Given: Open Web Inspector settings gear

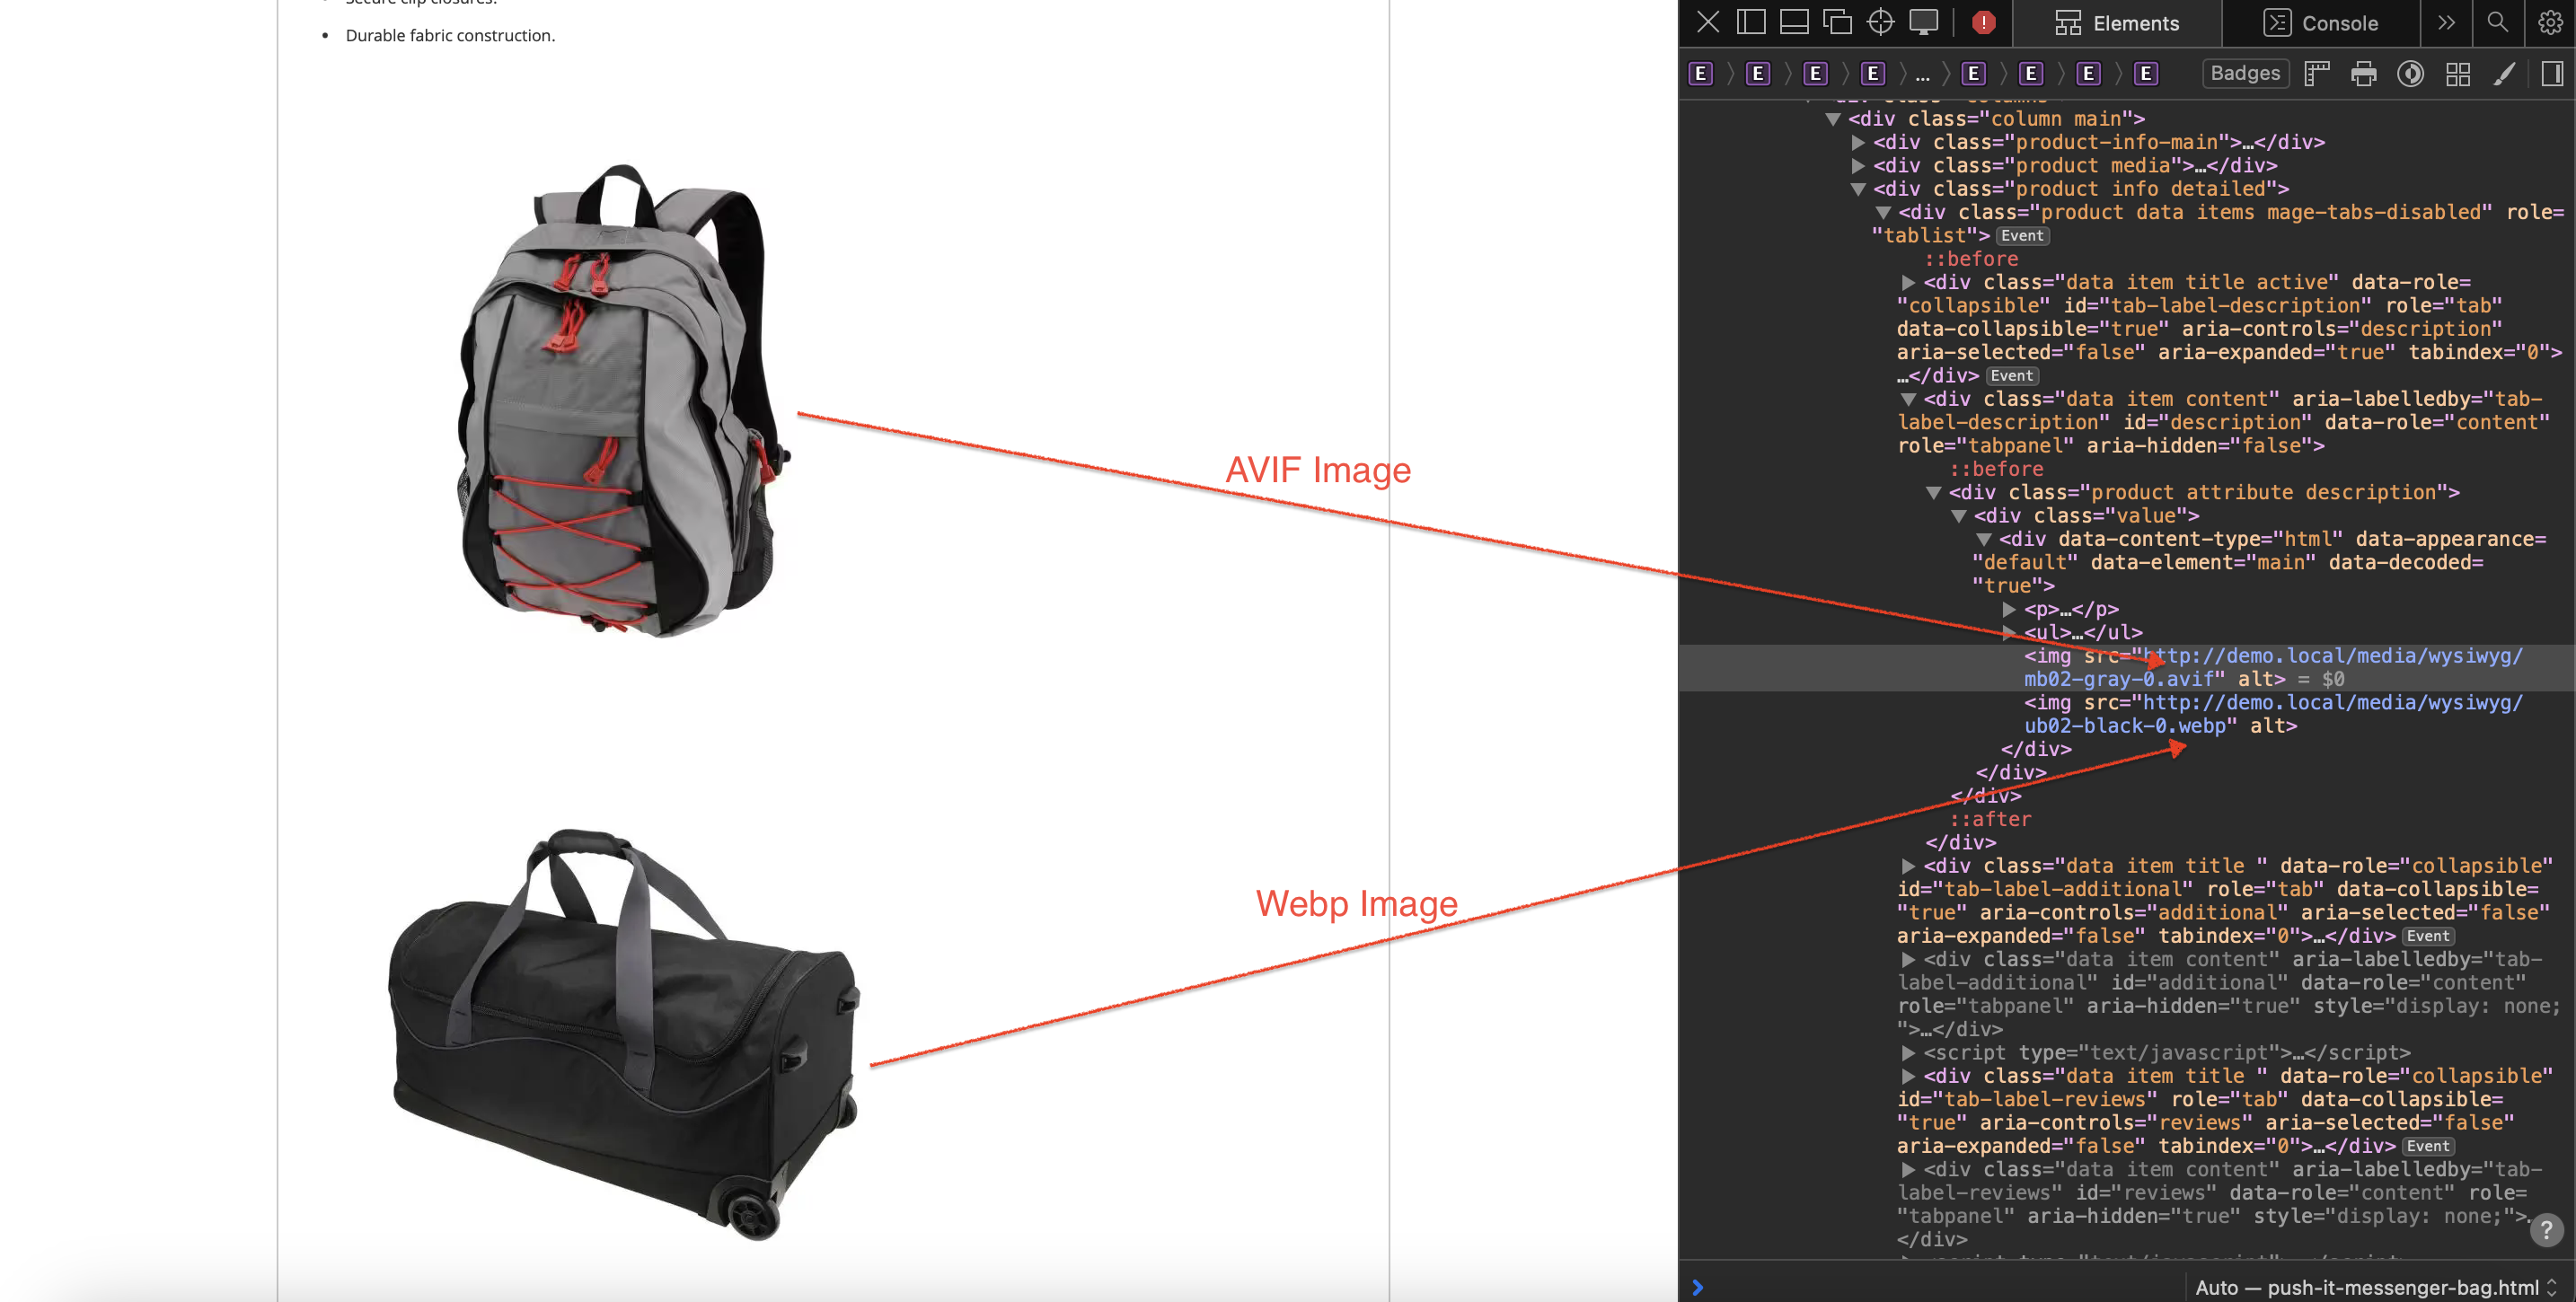Looking at the screenshot, I should click(2550, 22).
